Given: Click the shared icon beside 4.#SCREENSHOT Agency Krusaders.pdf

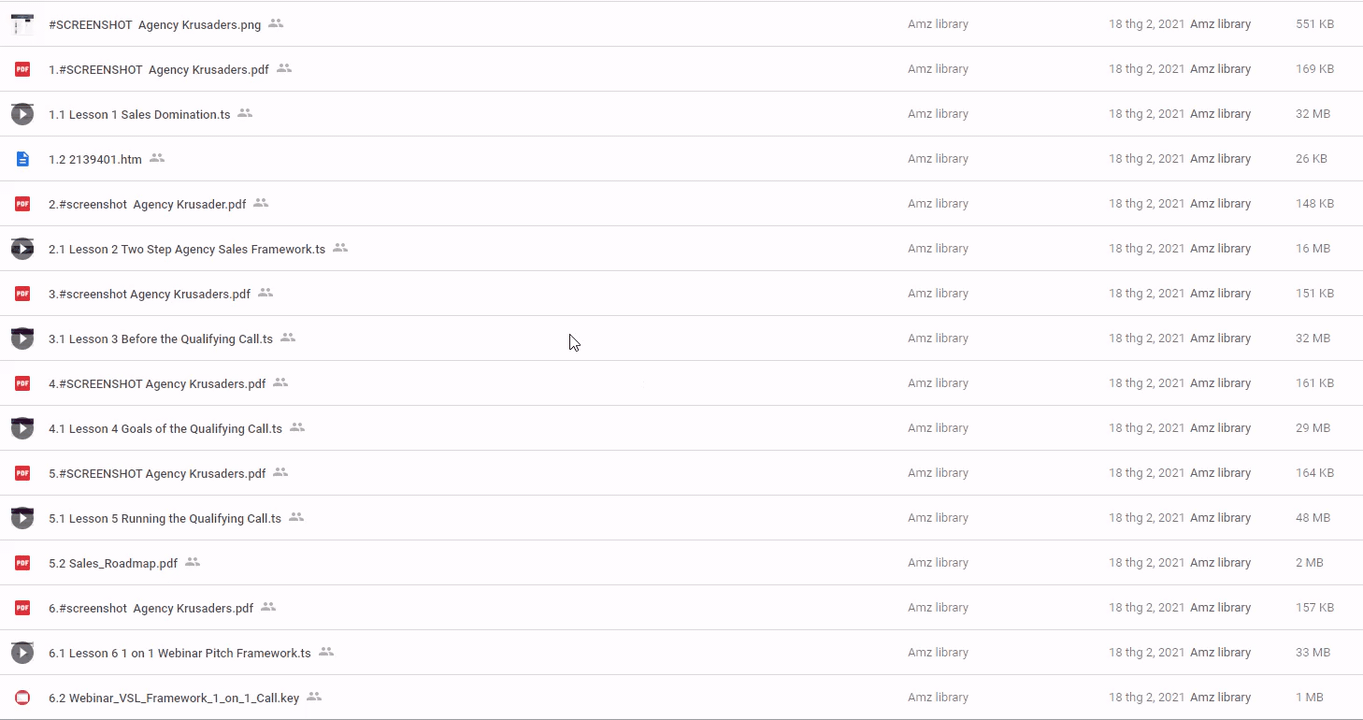Looking at the screenshot, I should pyautogui.click(x=281, y=383).
